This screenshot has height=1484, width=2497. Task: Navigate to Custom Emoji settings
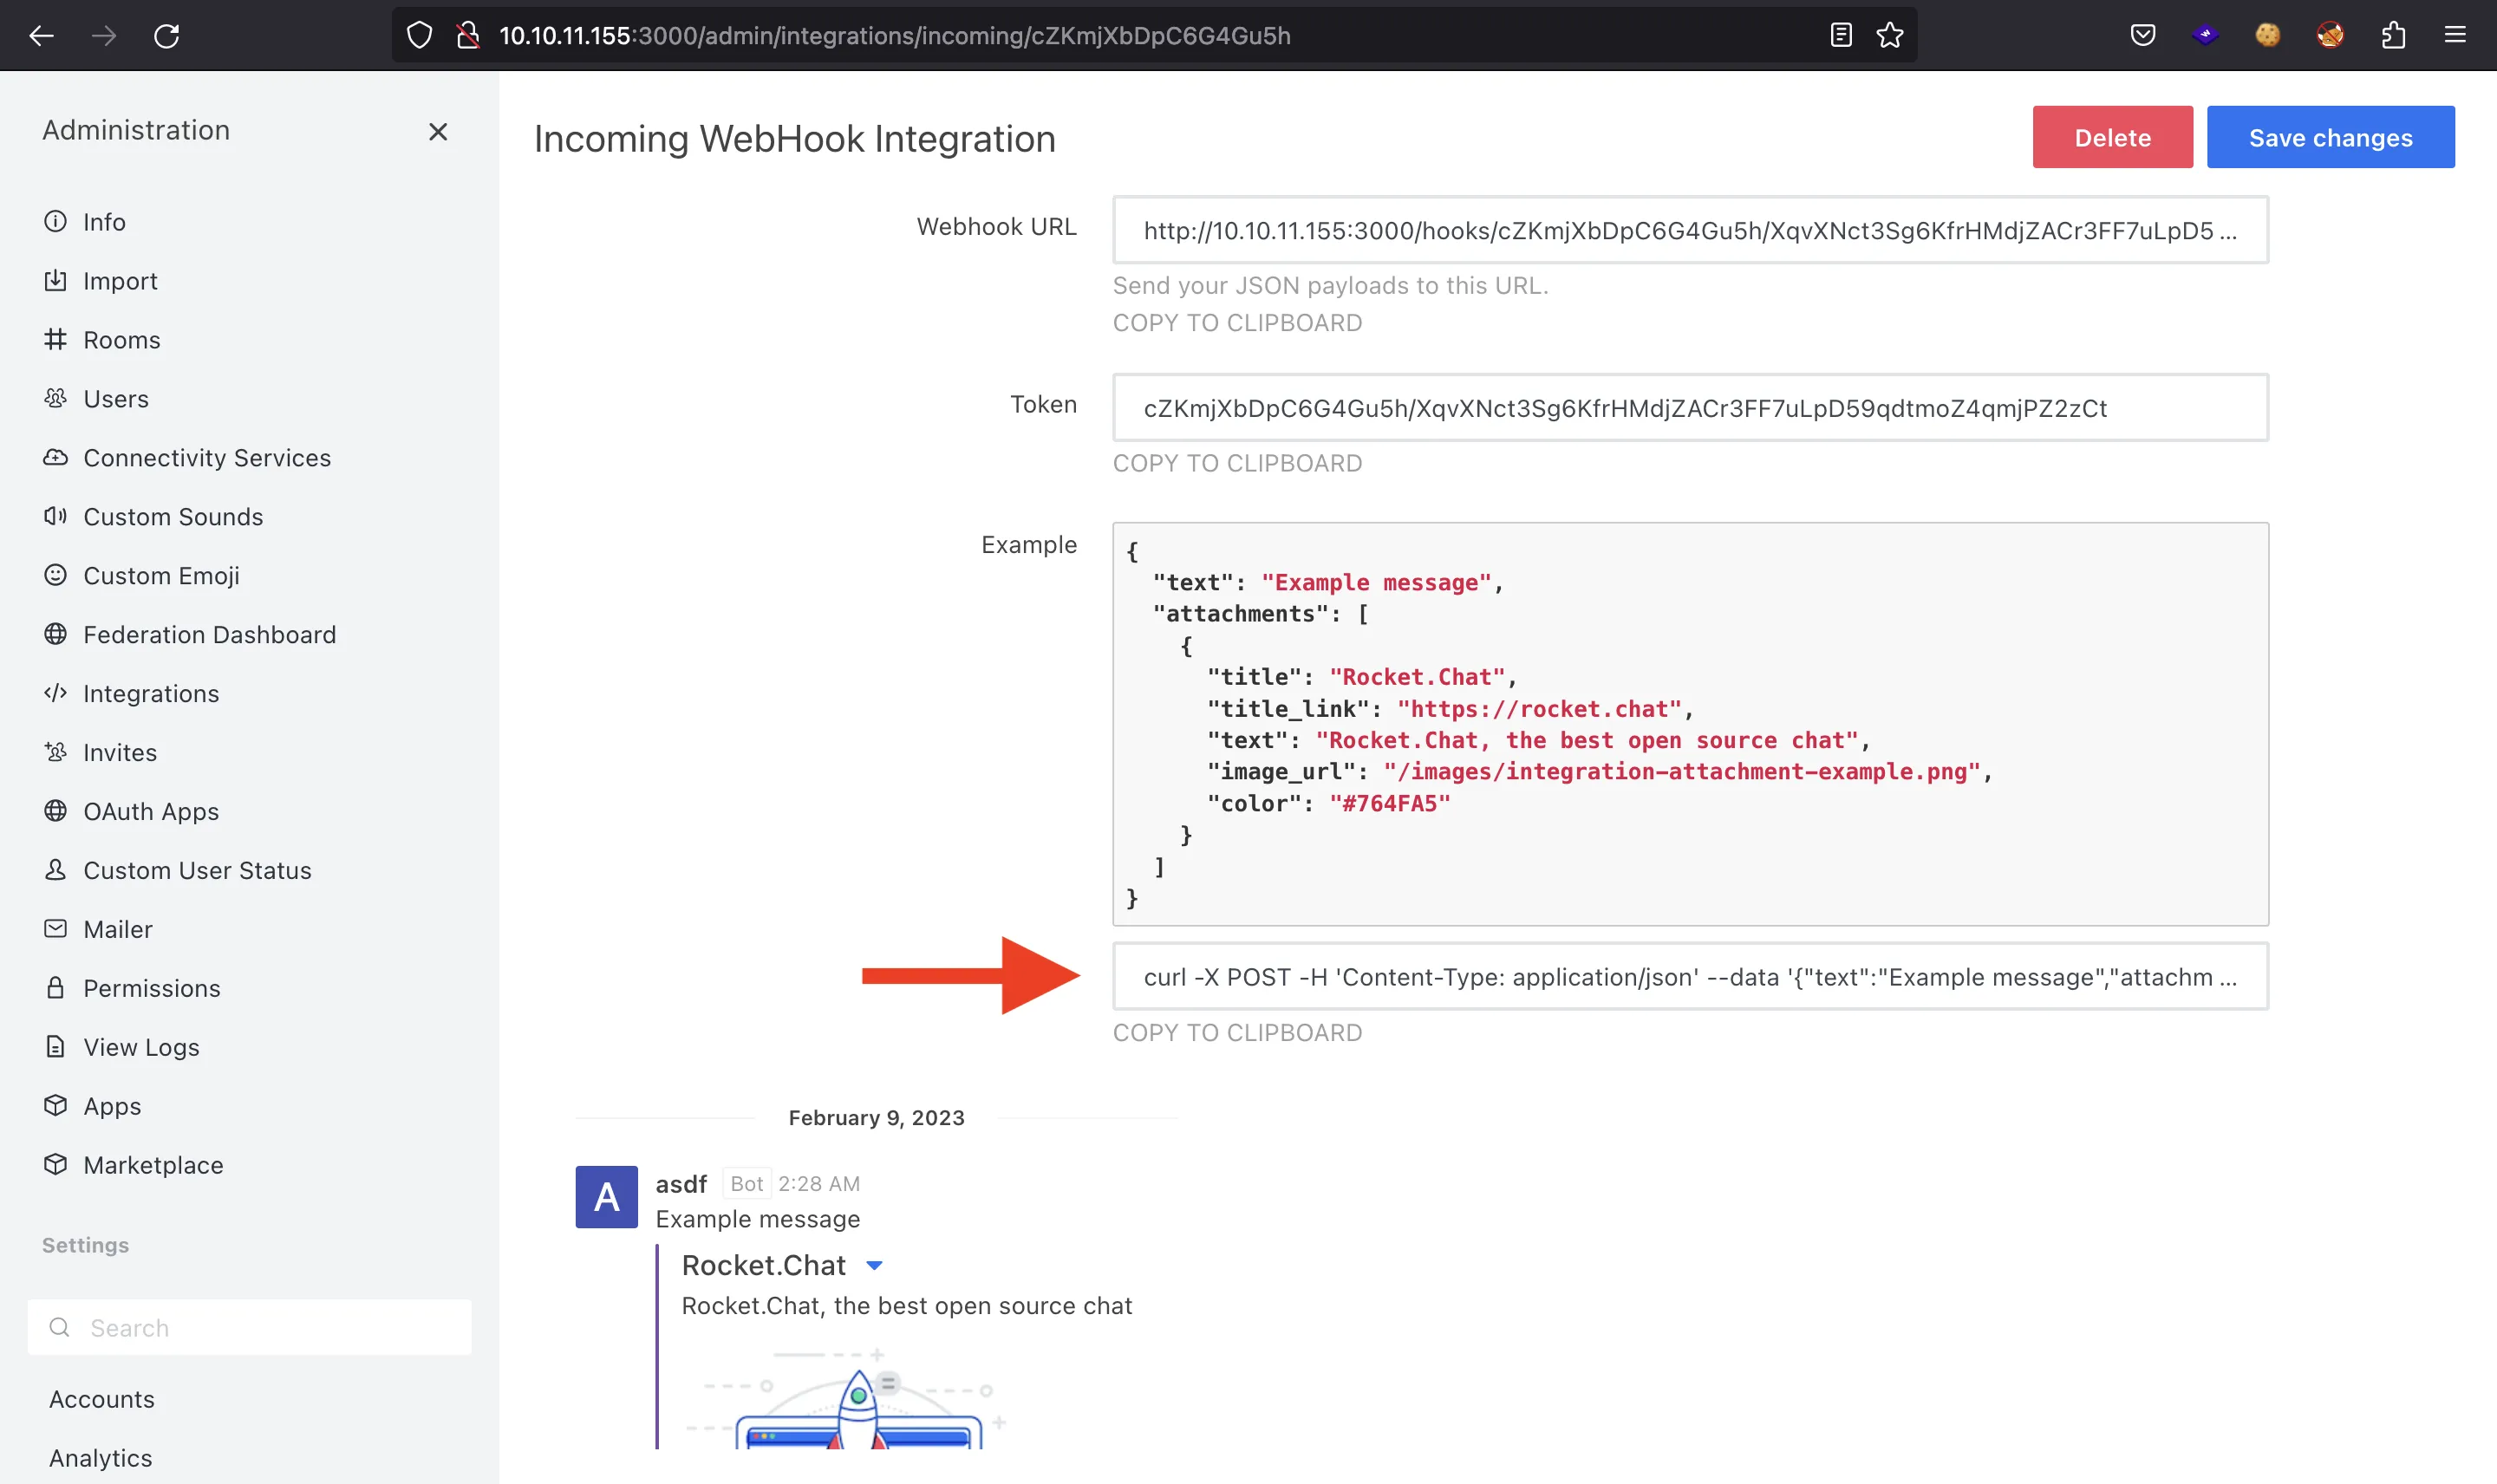click(x=160, y=574)
